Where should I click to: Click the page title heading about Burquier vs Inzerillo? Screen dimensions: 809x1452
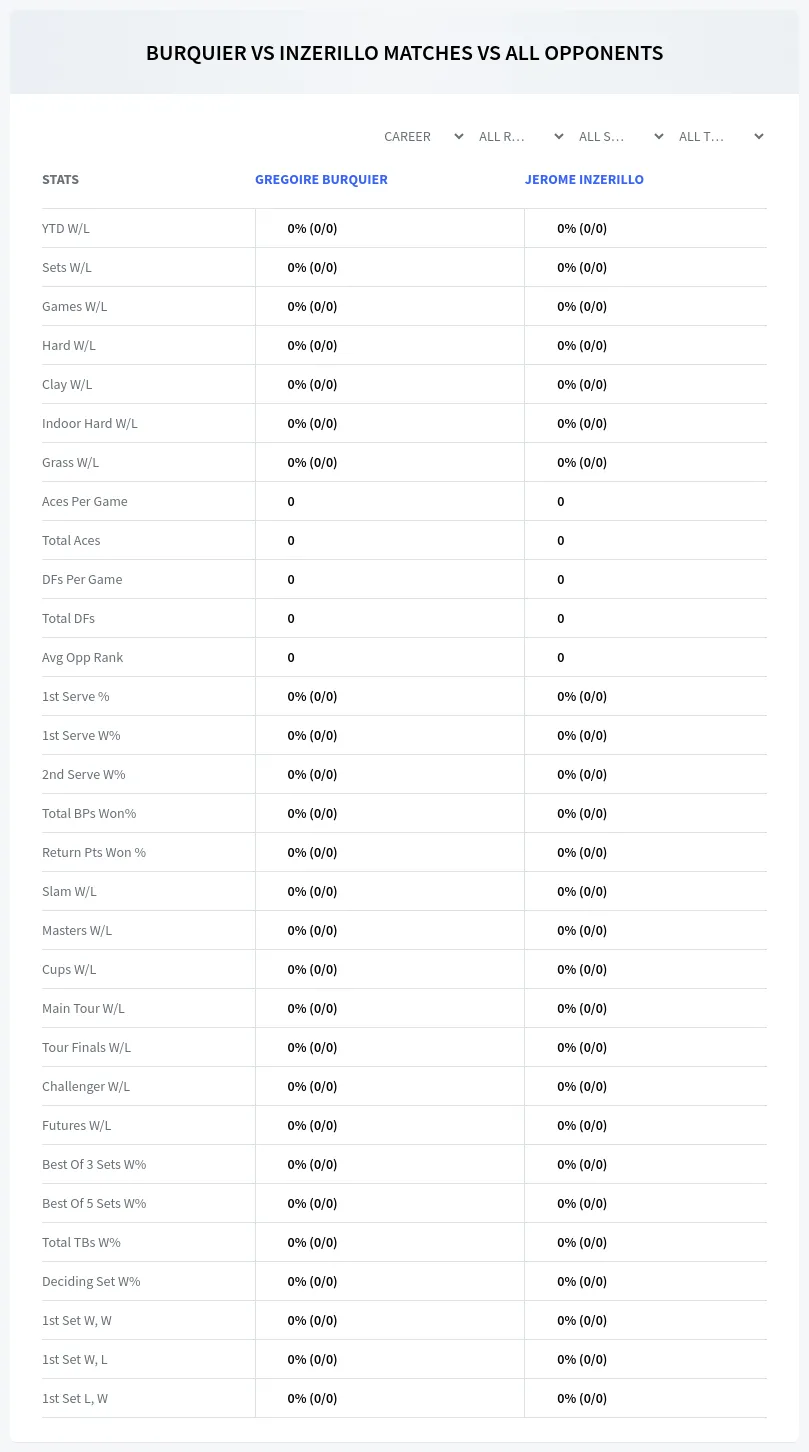[404, 53]
